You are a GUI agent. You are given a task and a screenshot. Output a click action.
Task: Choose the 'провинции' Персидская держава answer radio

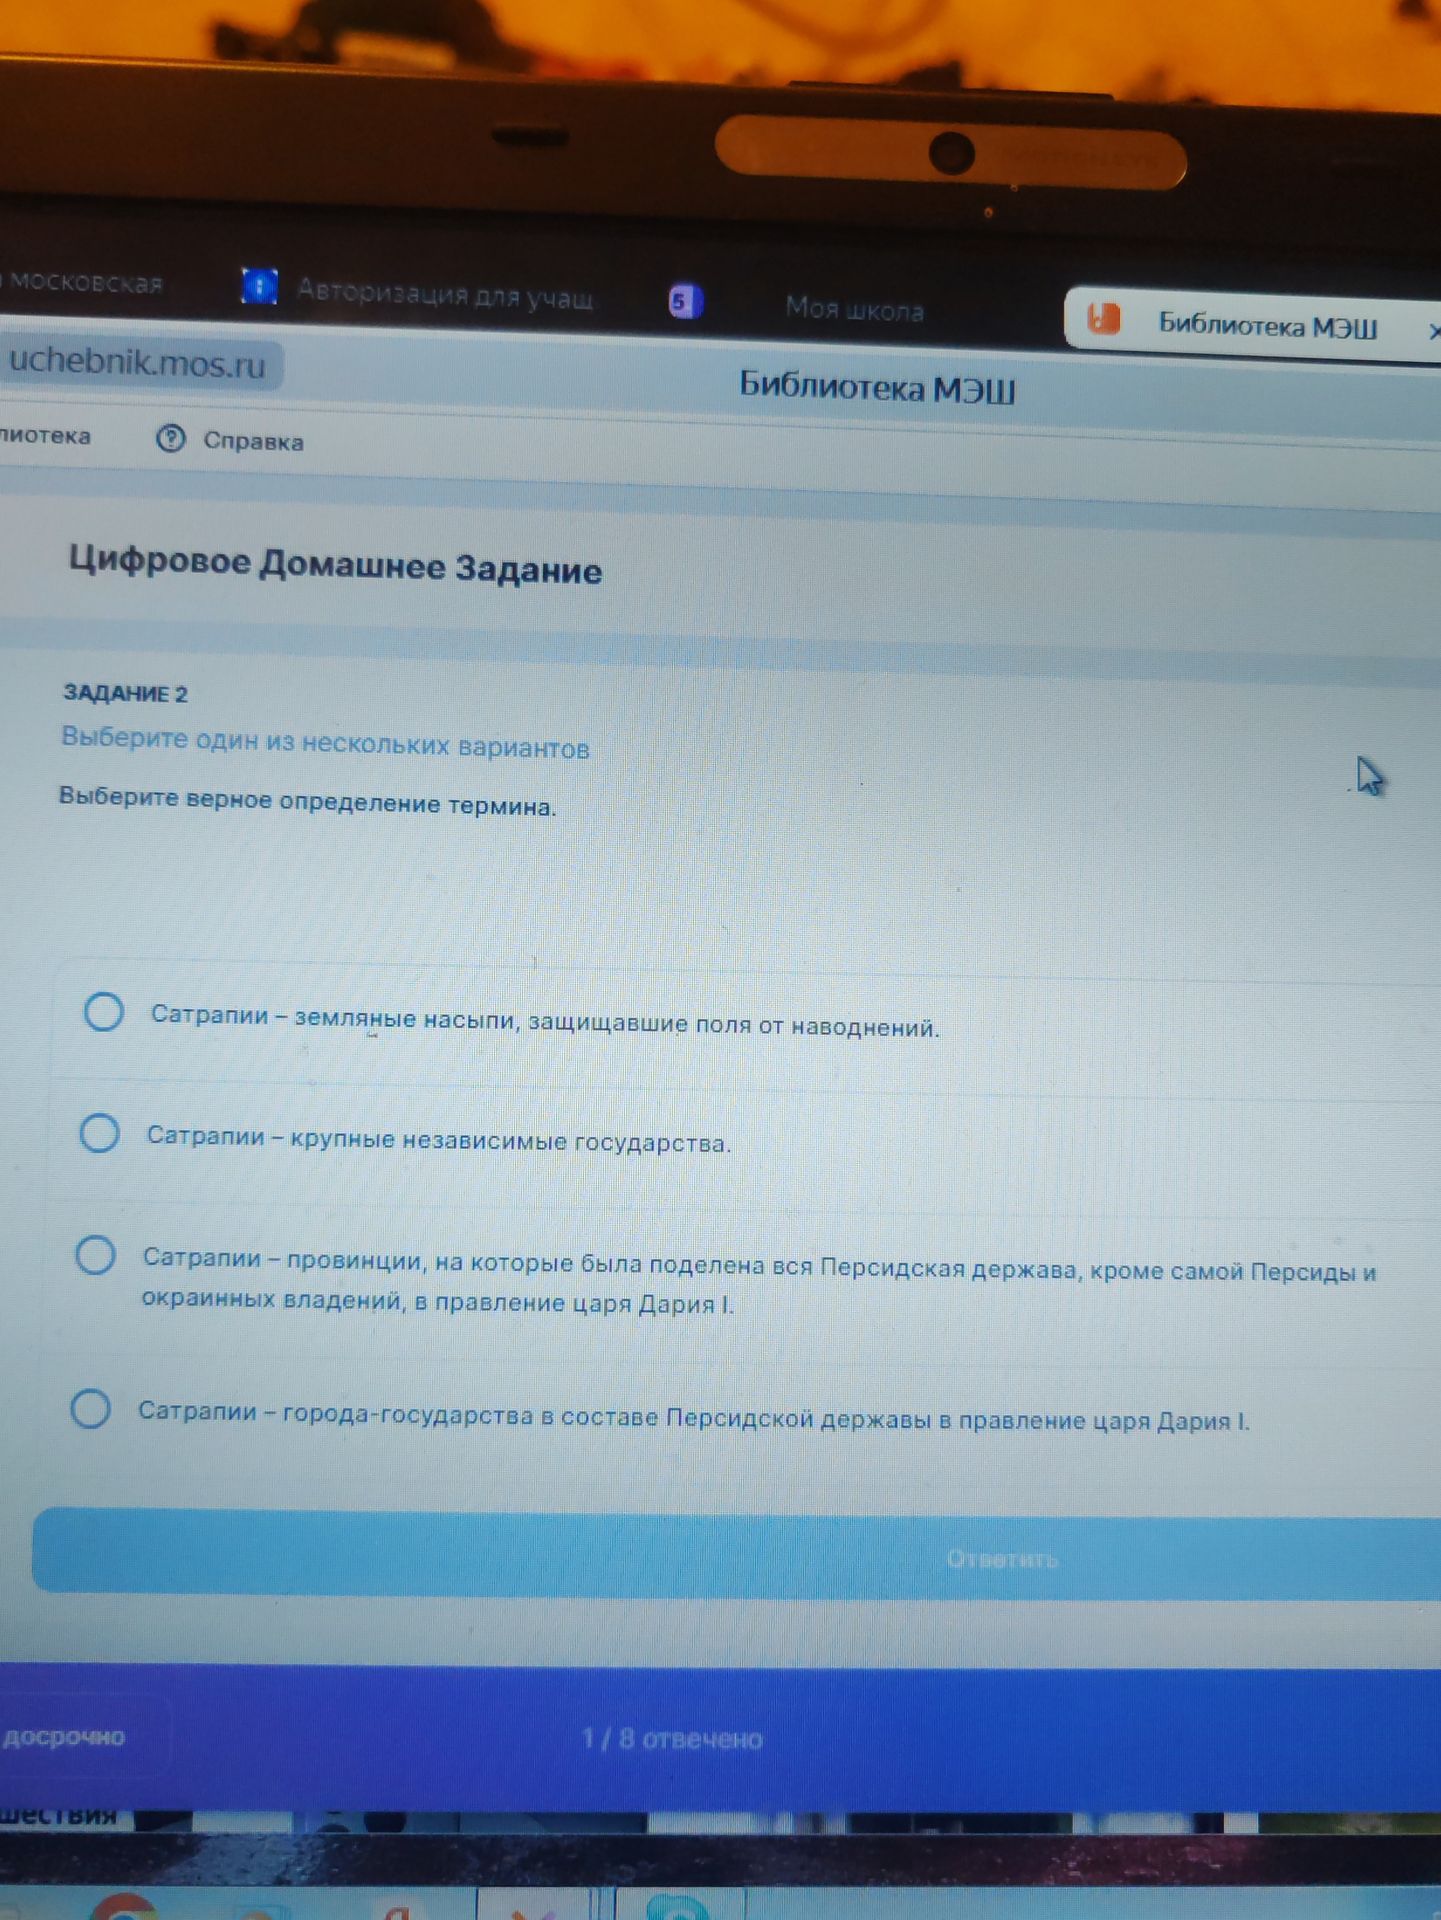click(96, 1254)
